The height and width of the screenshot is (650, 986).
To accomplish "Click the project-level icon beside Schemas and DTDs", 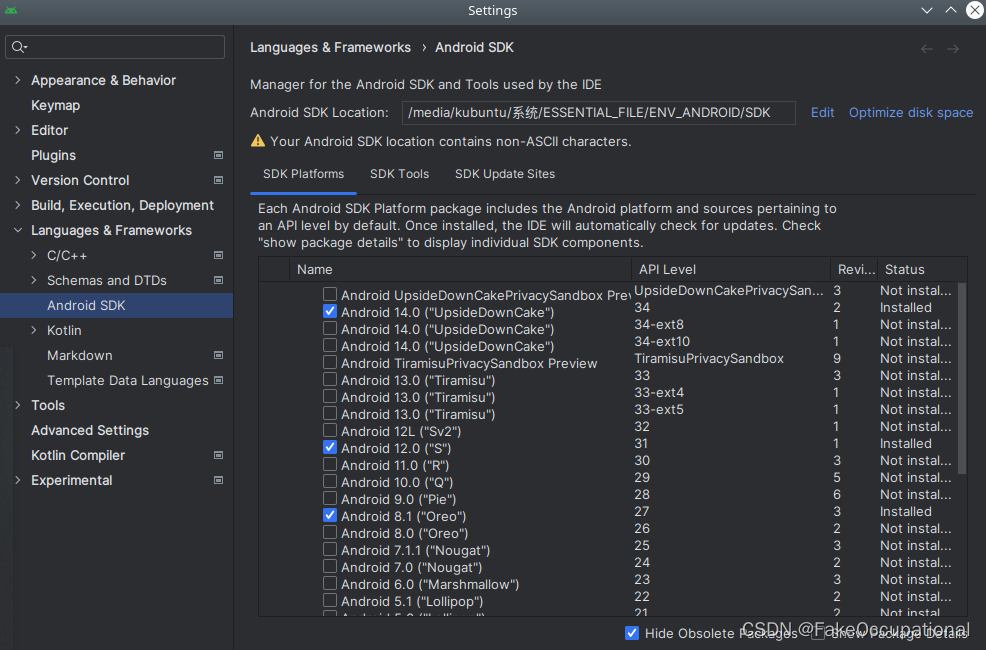I will point(218,280).
